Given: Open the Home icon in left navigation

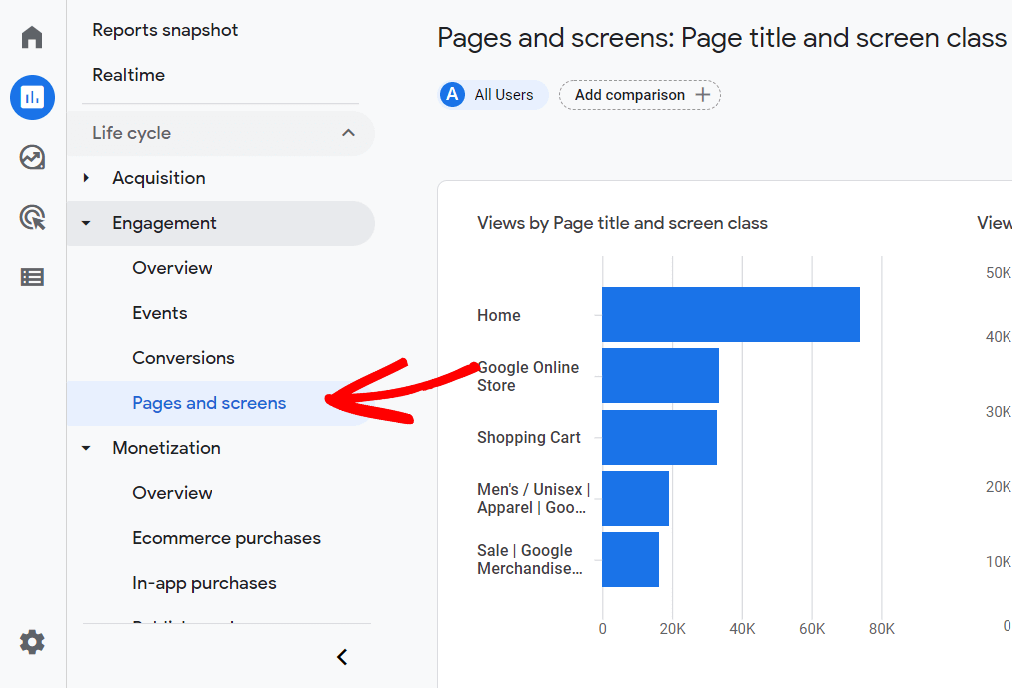Looking at the screenshot, I should [32, 37].
